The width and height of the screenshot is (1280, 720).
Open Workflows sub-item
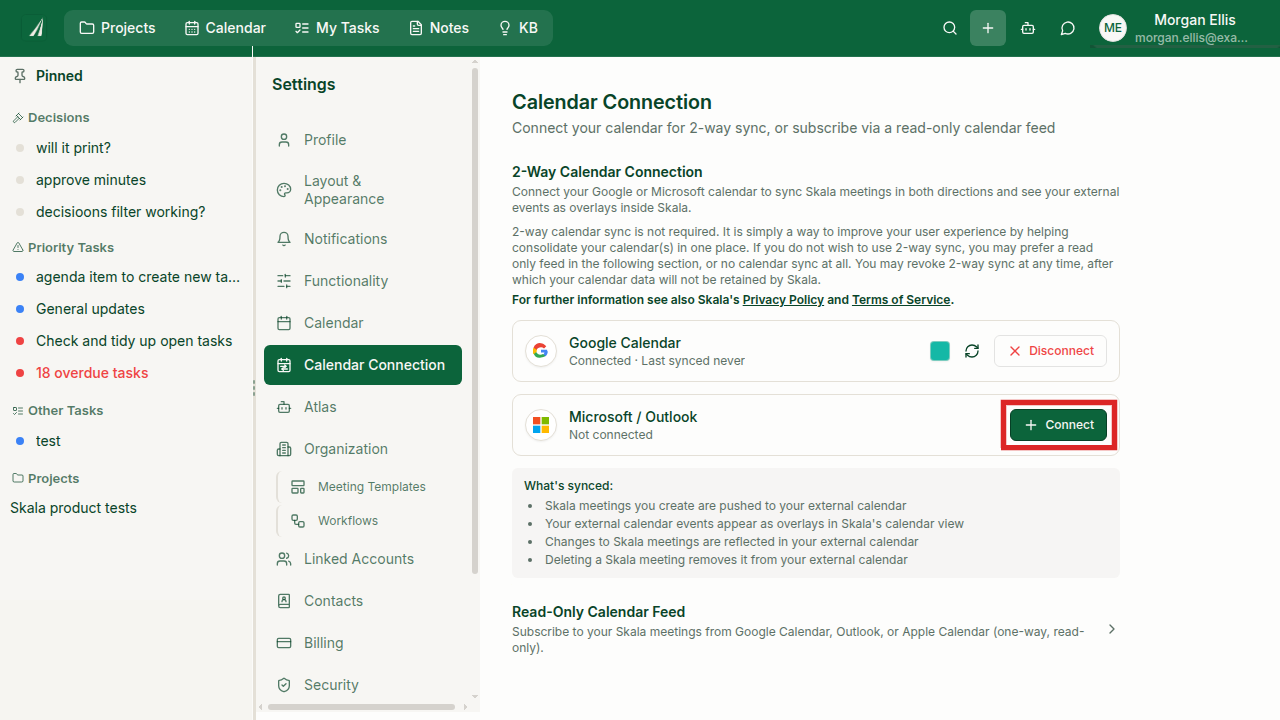(370, 521)
